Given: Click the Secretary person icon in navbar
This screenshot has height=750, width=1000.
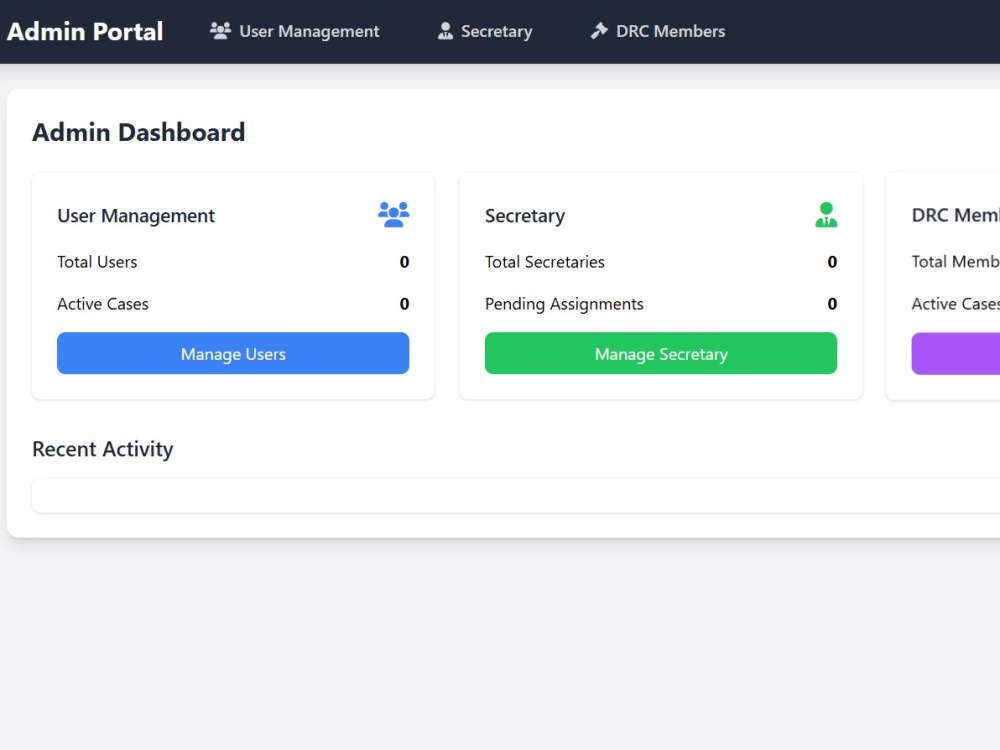Looking at the screenshot, I should (445, 31).
